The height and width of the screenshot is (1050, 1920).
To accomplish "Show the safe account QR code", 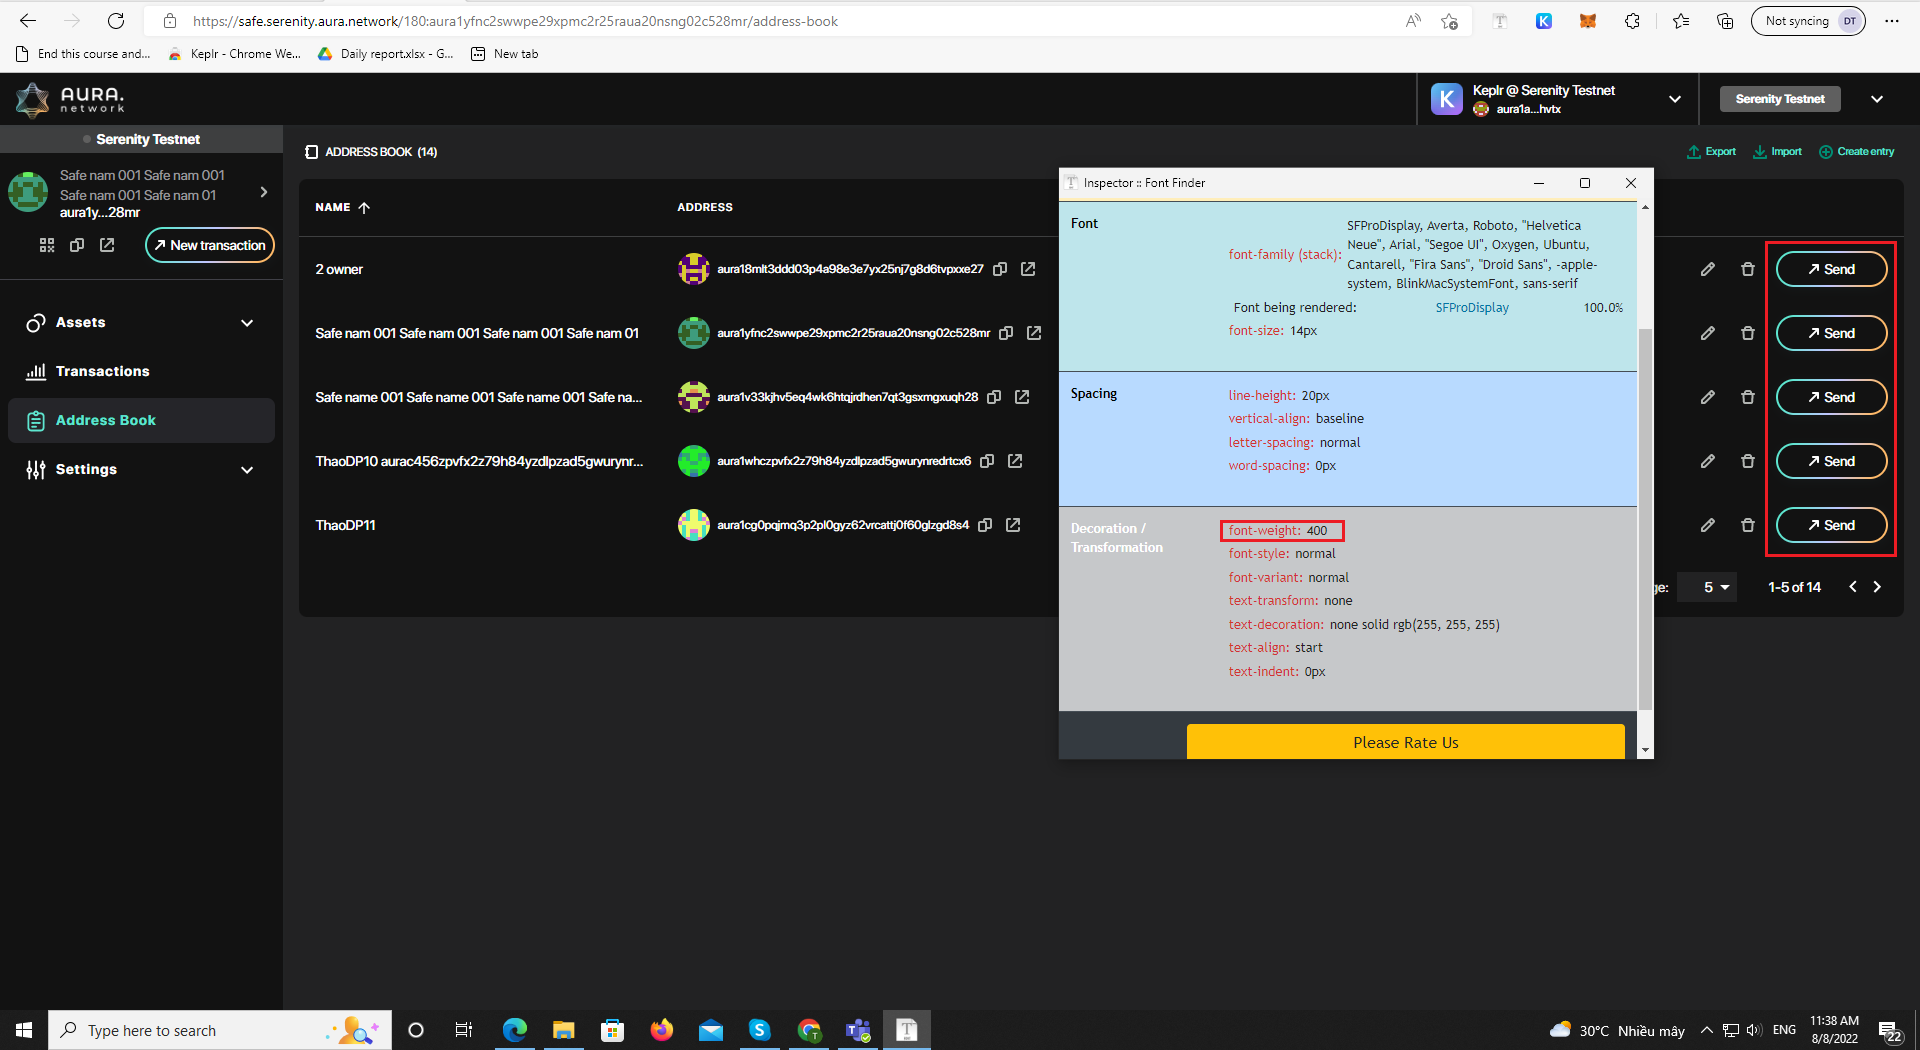I will 47,245.
